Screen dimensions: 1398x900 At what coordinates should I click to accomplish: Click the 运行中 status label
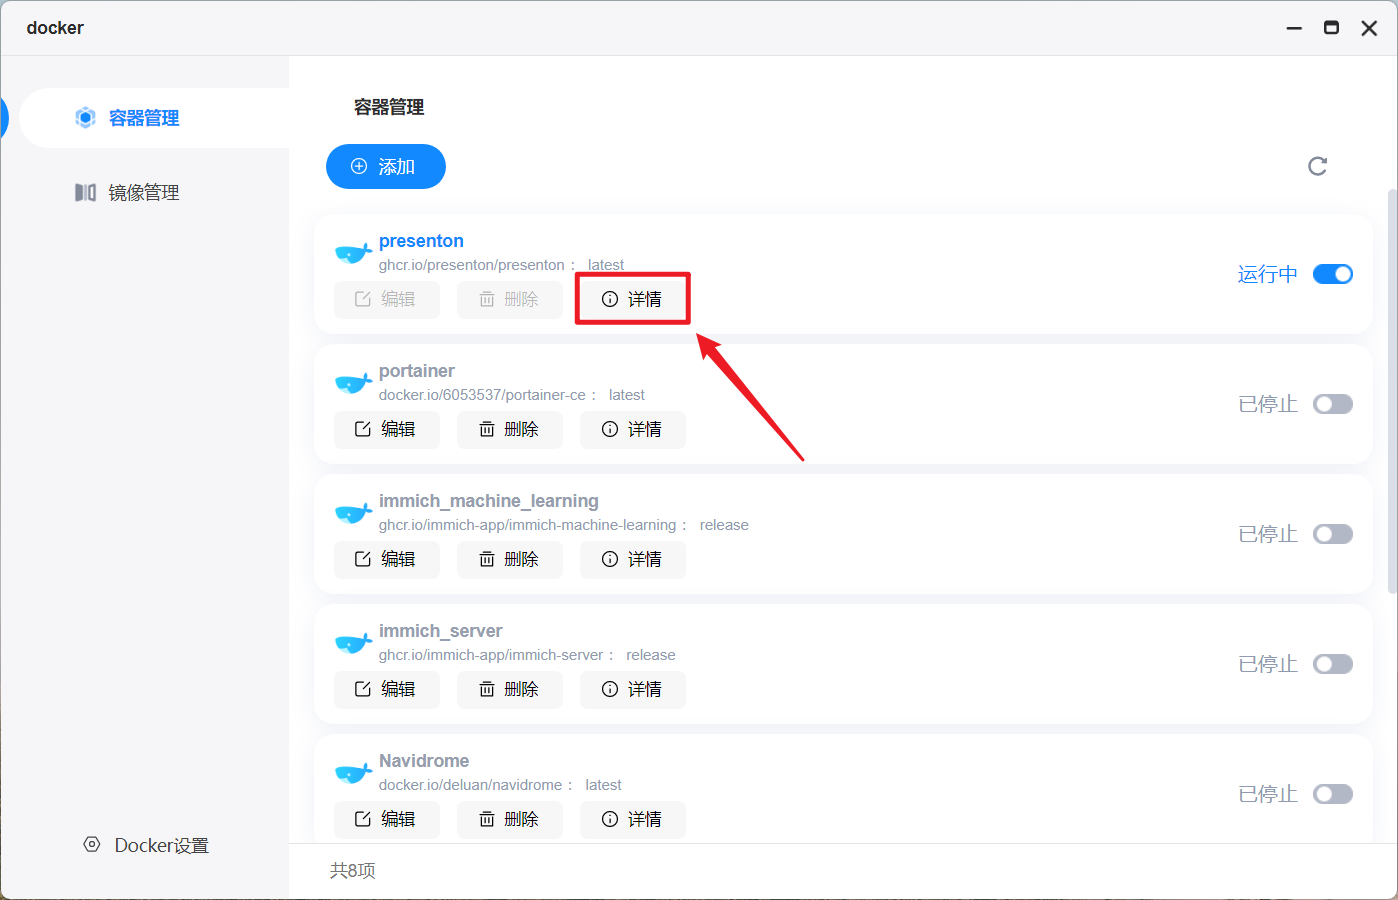(x=1267, y=274)
